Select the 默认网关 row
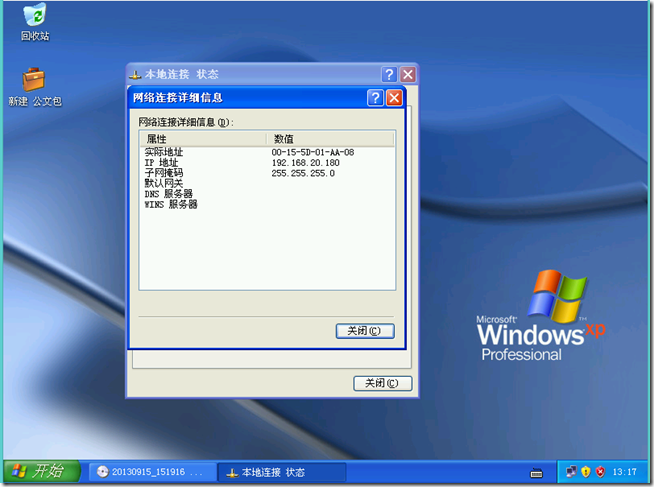The height and width of the screenshot is (487, 654). tap(267, 183)
